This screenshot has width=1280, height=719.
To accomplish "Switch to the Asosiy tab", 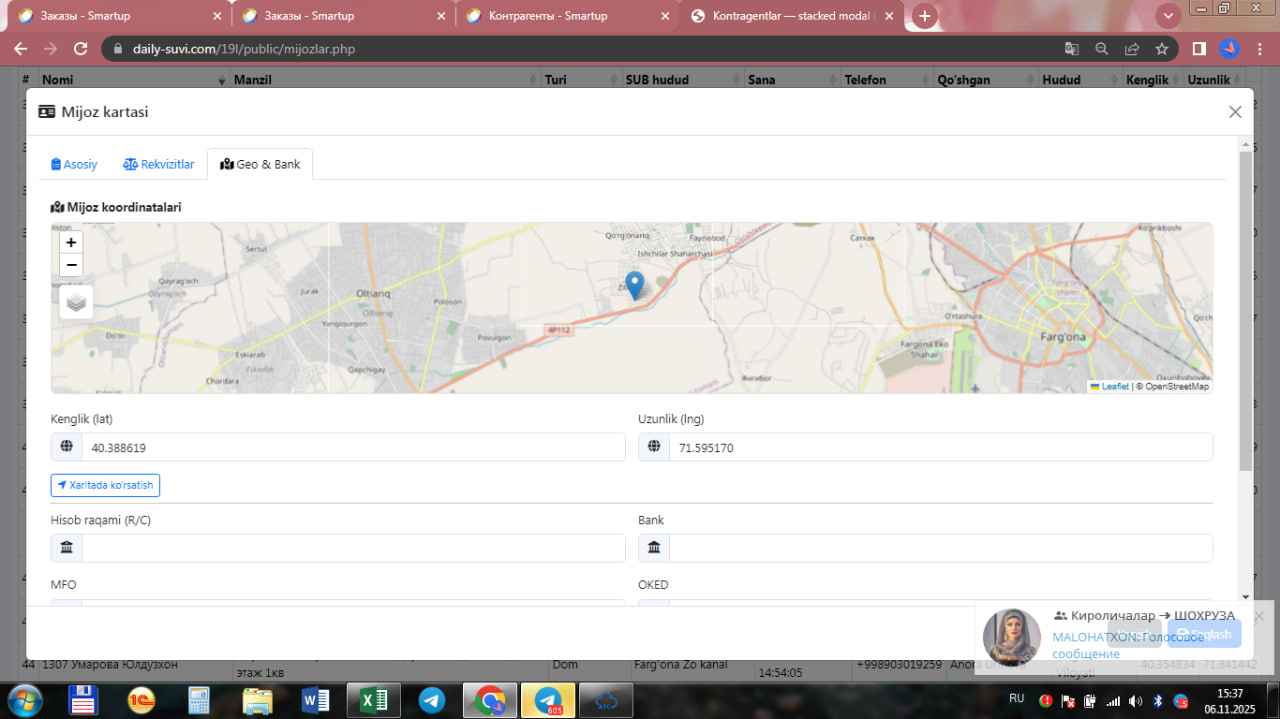I will click(x=74, y=164).
